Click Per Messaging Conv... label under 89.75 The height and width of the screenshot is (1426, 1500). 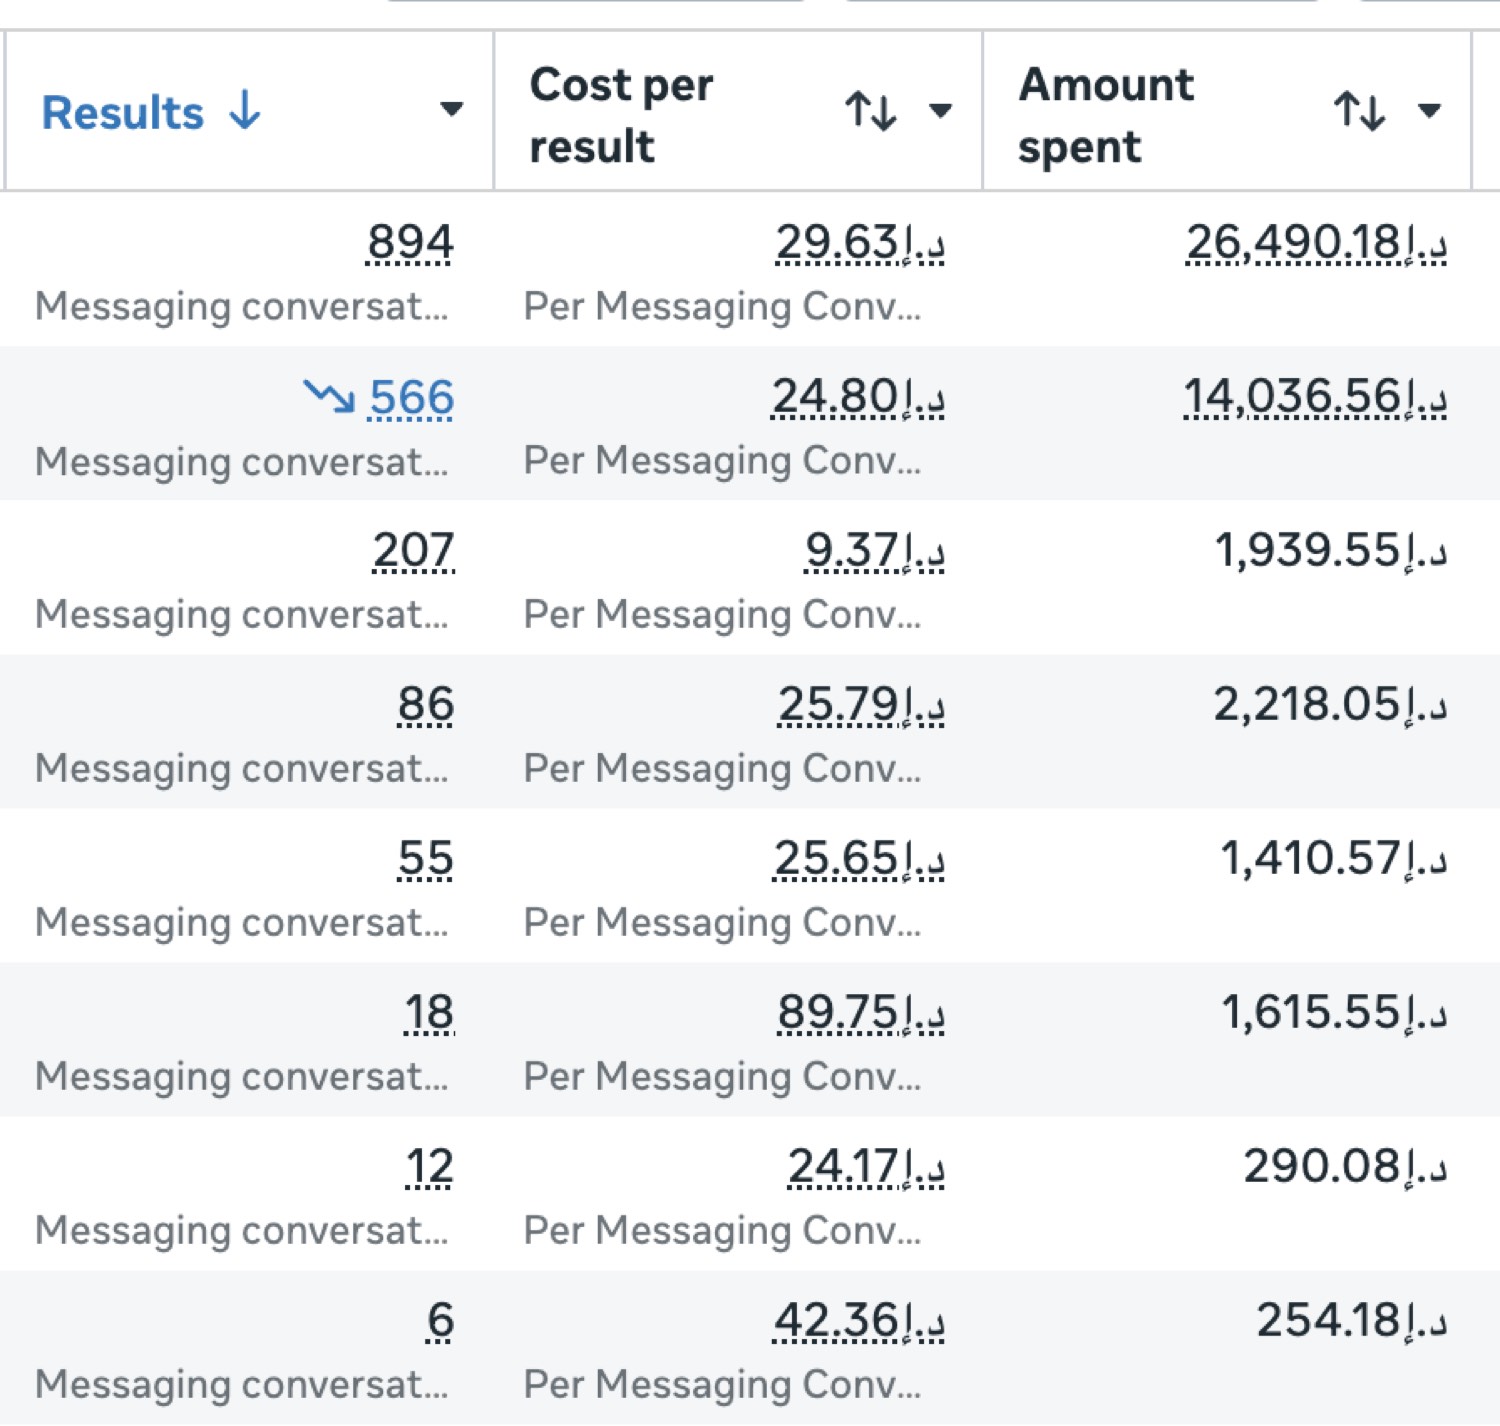click(722, 1076)
